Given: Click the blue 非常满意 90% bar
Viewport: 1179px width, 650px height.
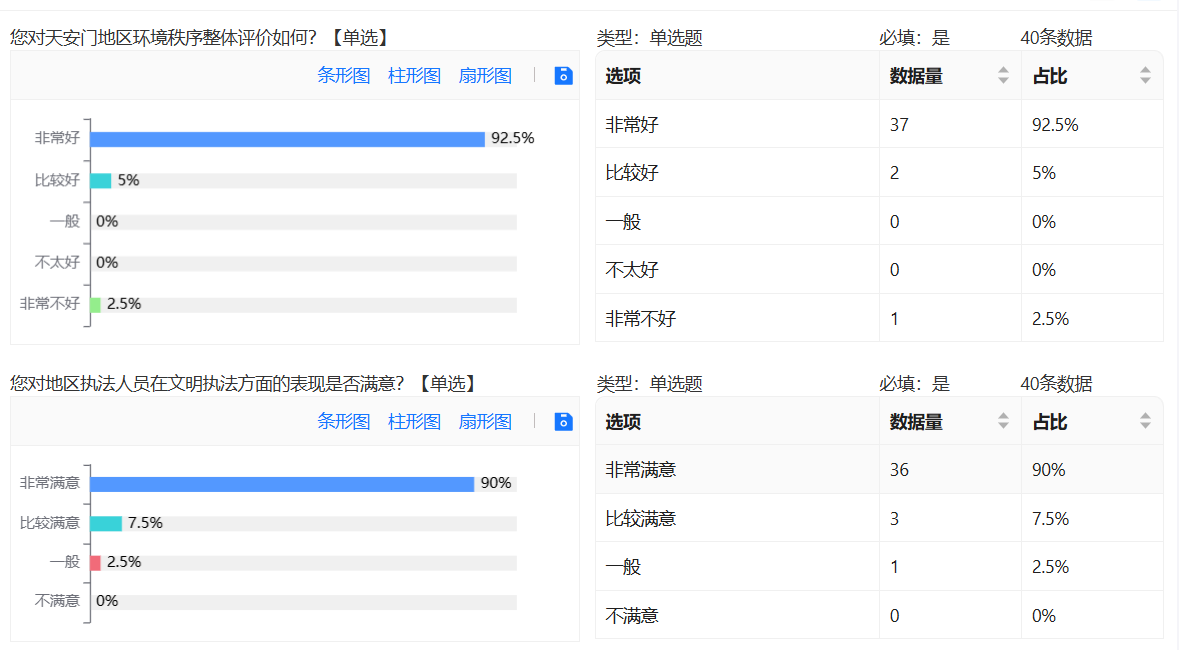Looking at the screenshot, I should [x=282, y=484].
